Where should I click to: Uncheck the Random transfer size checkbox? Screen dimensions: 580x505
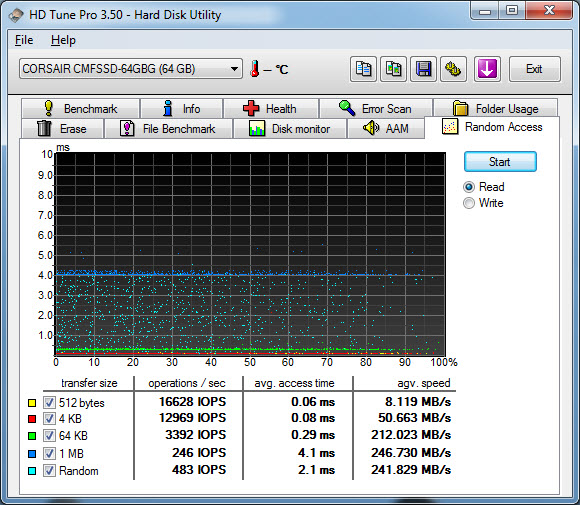tap(49, 471)
